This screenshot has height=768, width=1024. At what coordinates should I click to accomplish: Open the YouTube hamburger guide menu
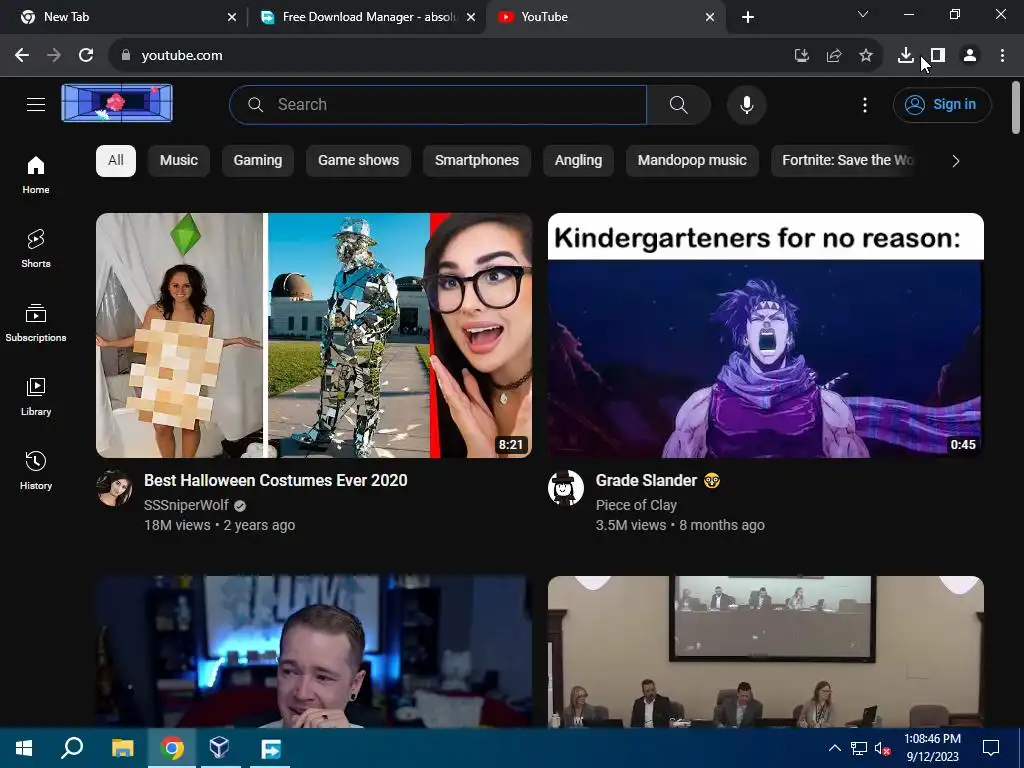[x=36, y=104]
